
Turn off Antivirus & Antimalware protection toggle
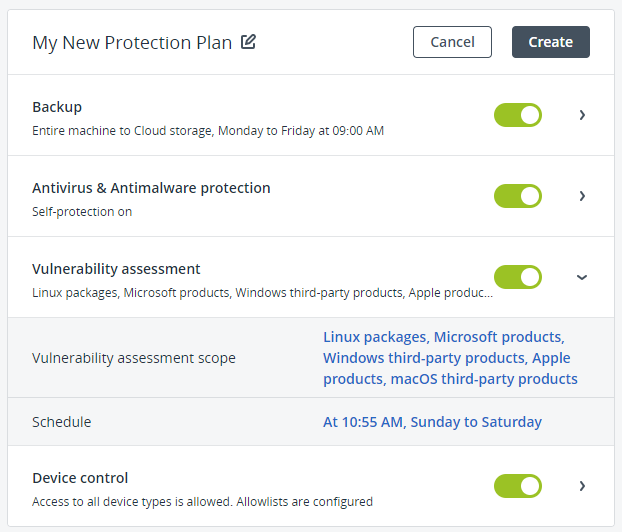(518, 196)
